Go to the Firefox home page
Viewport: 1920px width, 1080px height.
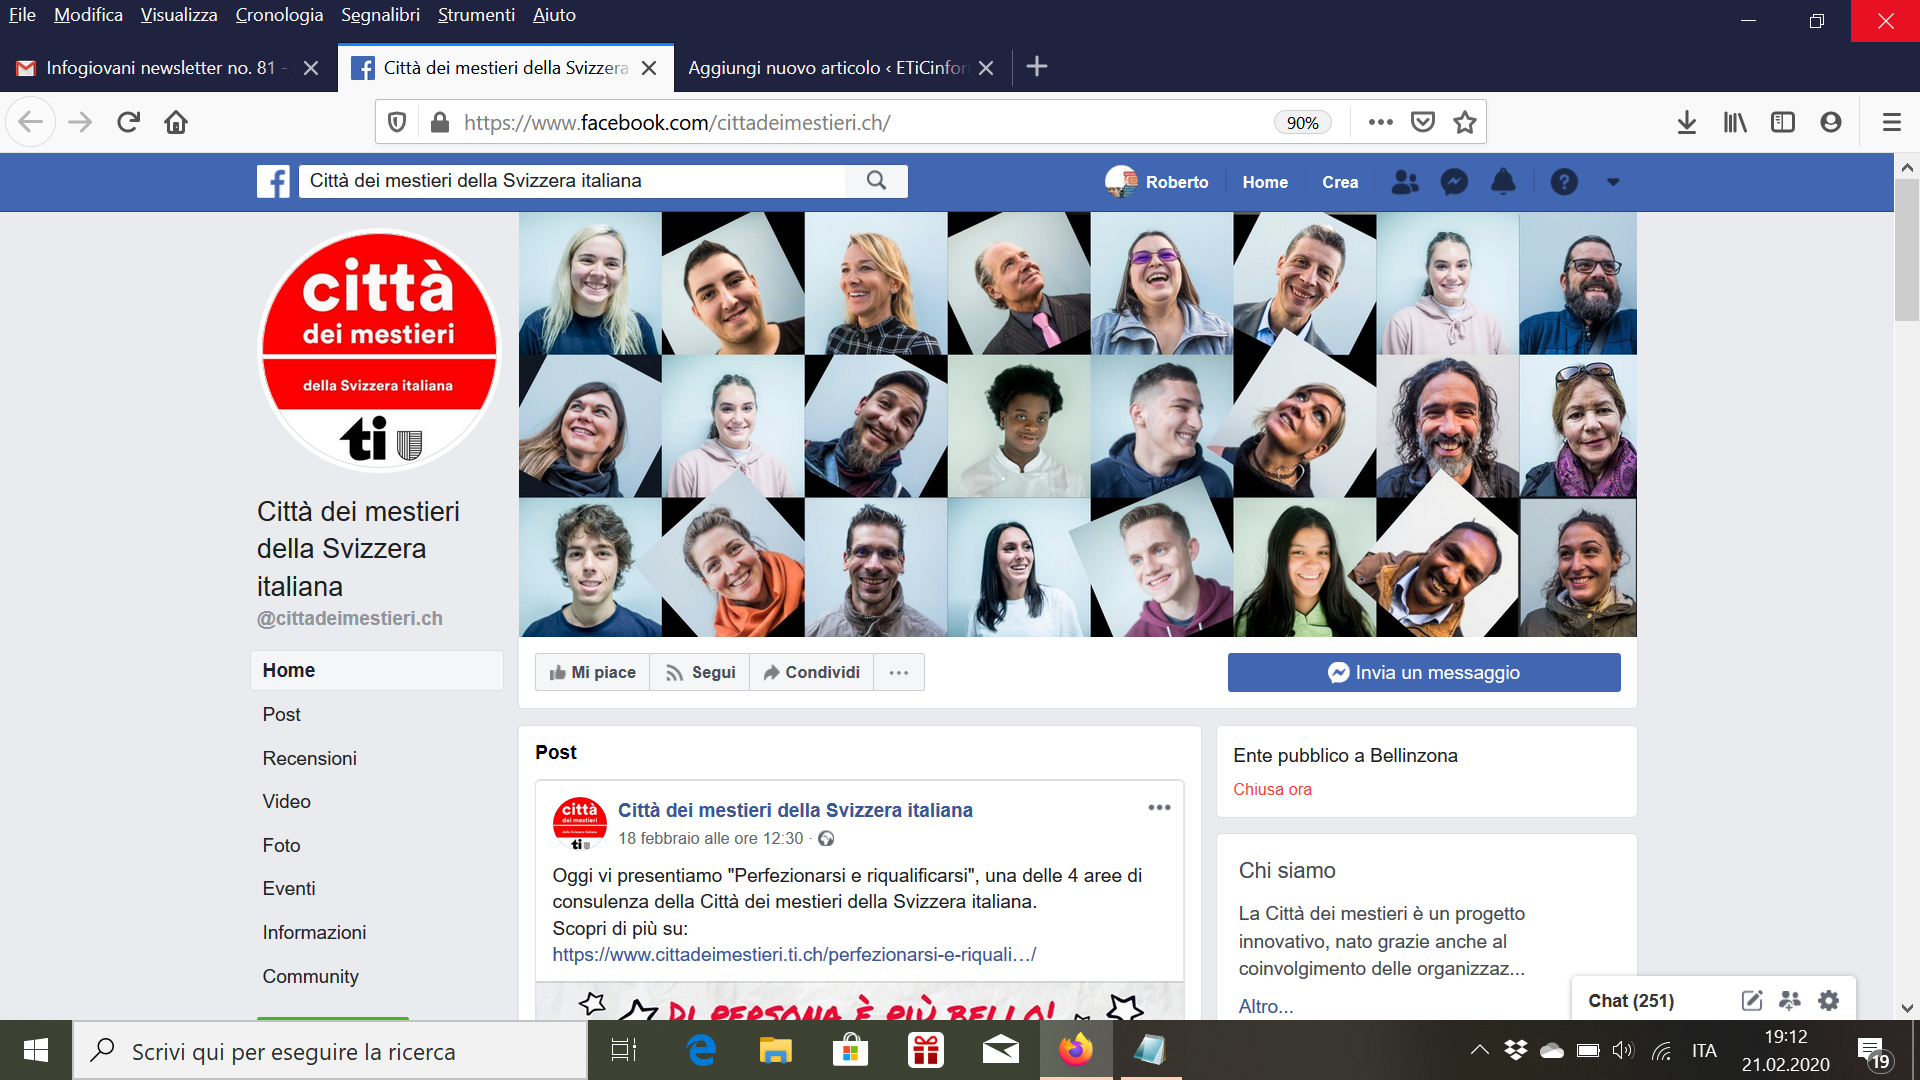click(x=176, y=122)
